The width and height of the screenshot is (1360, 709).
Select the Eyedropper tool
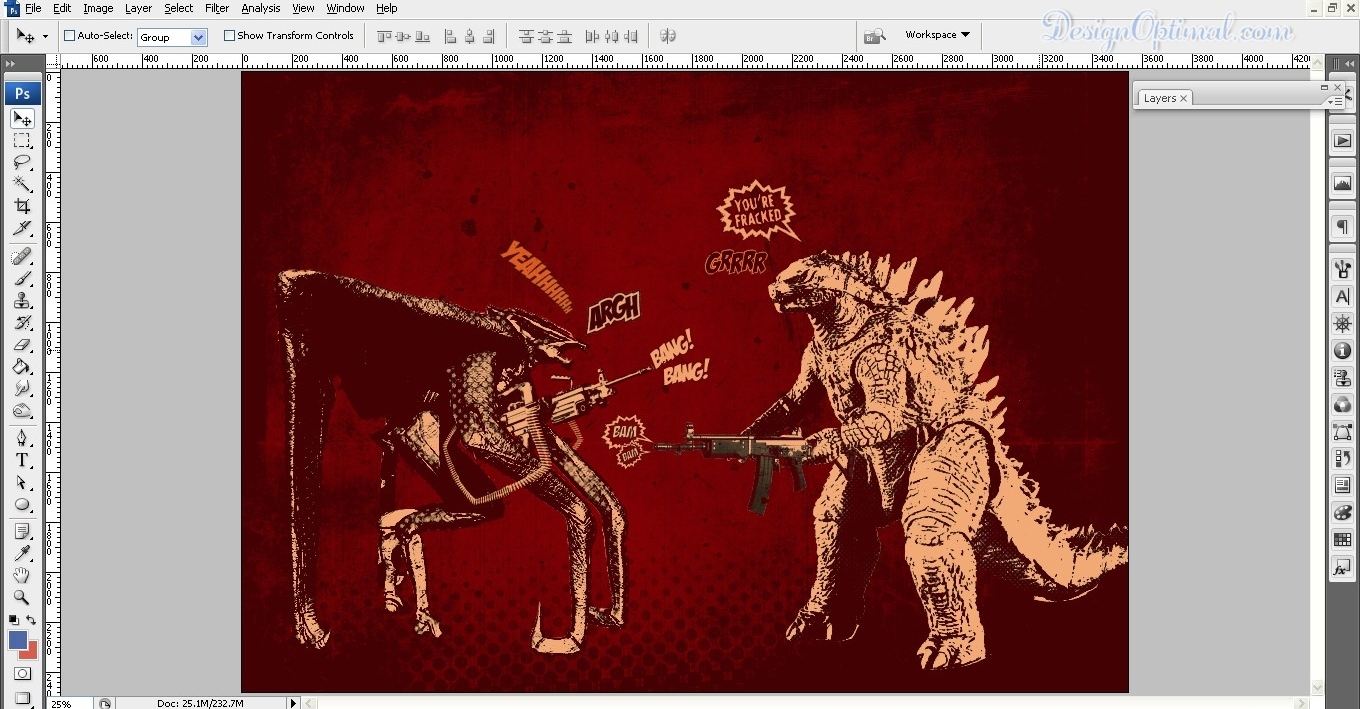pos(22,553)
